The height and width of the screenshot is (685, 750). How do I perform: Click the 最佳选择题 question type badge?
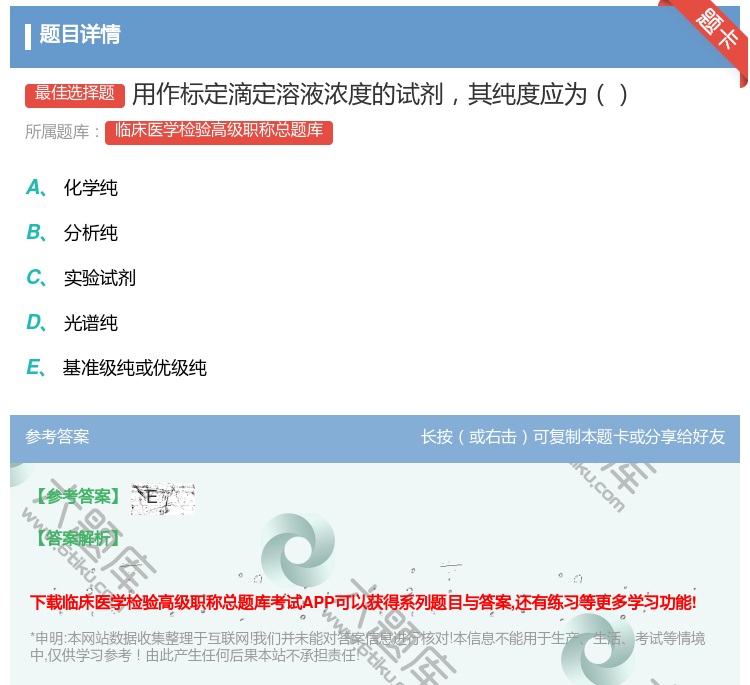point(75,94)
